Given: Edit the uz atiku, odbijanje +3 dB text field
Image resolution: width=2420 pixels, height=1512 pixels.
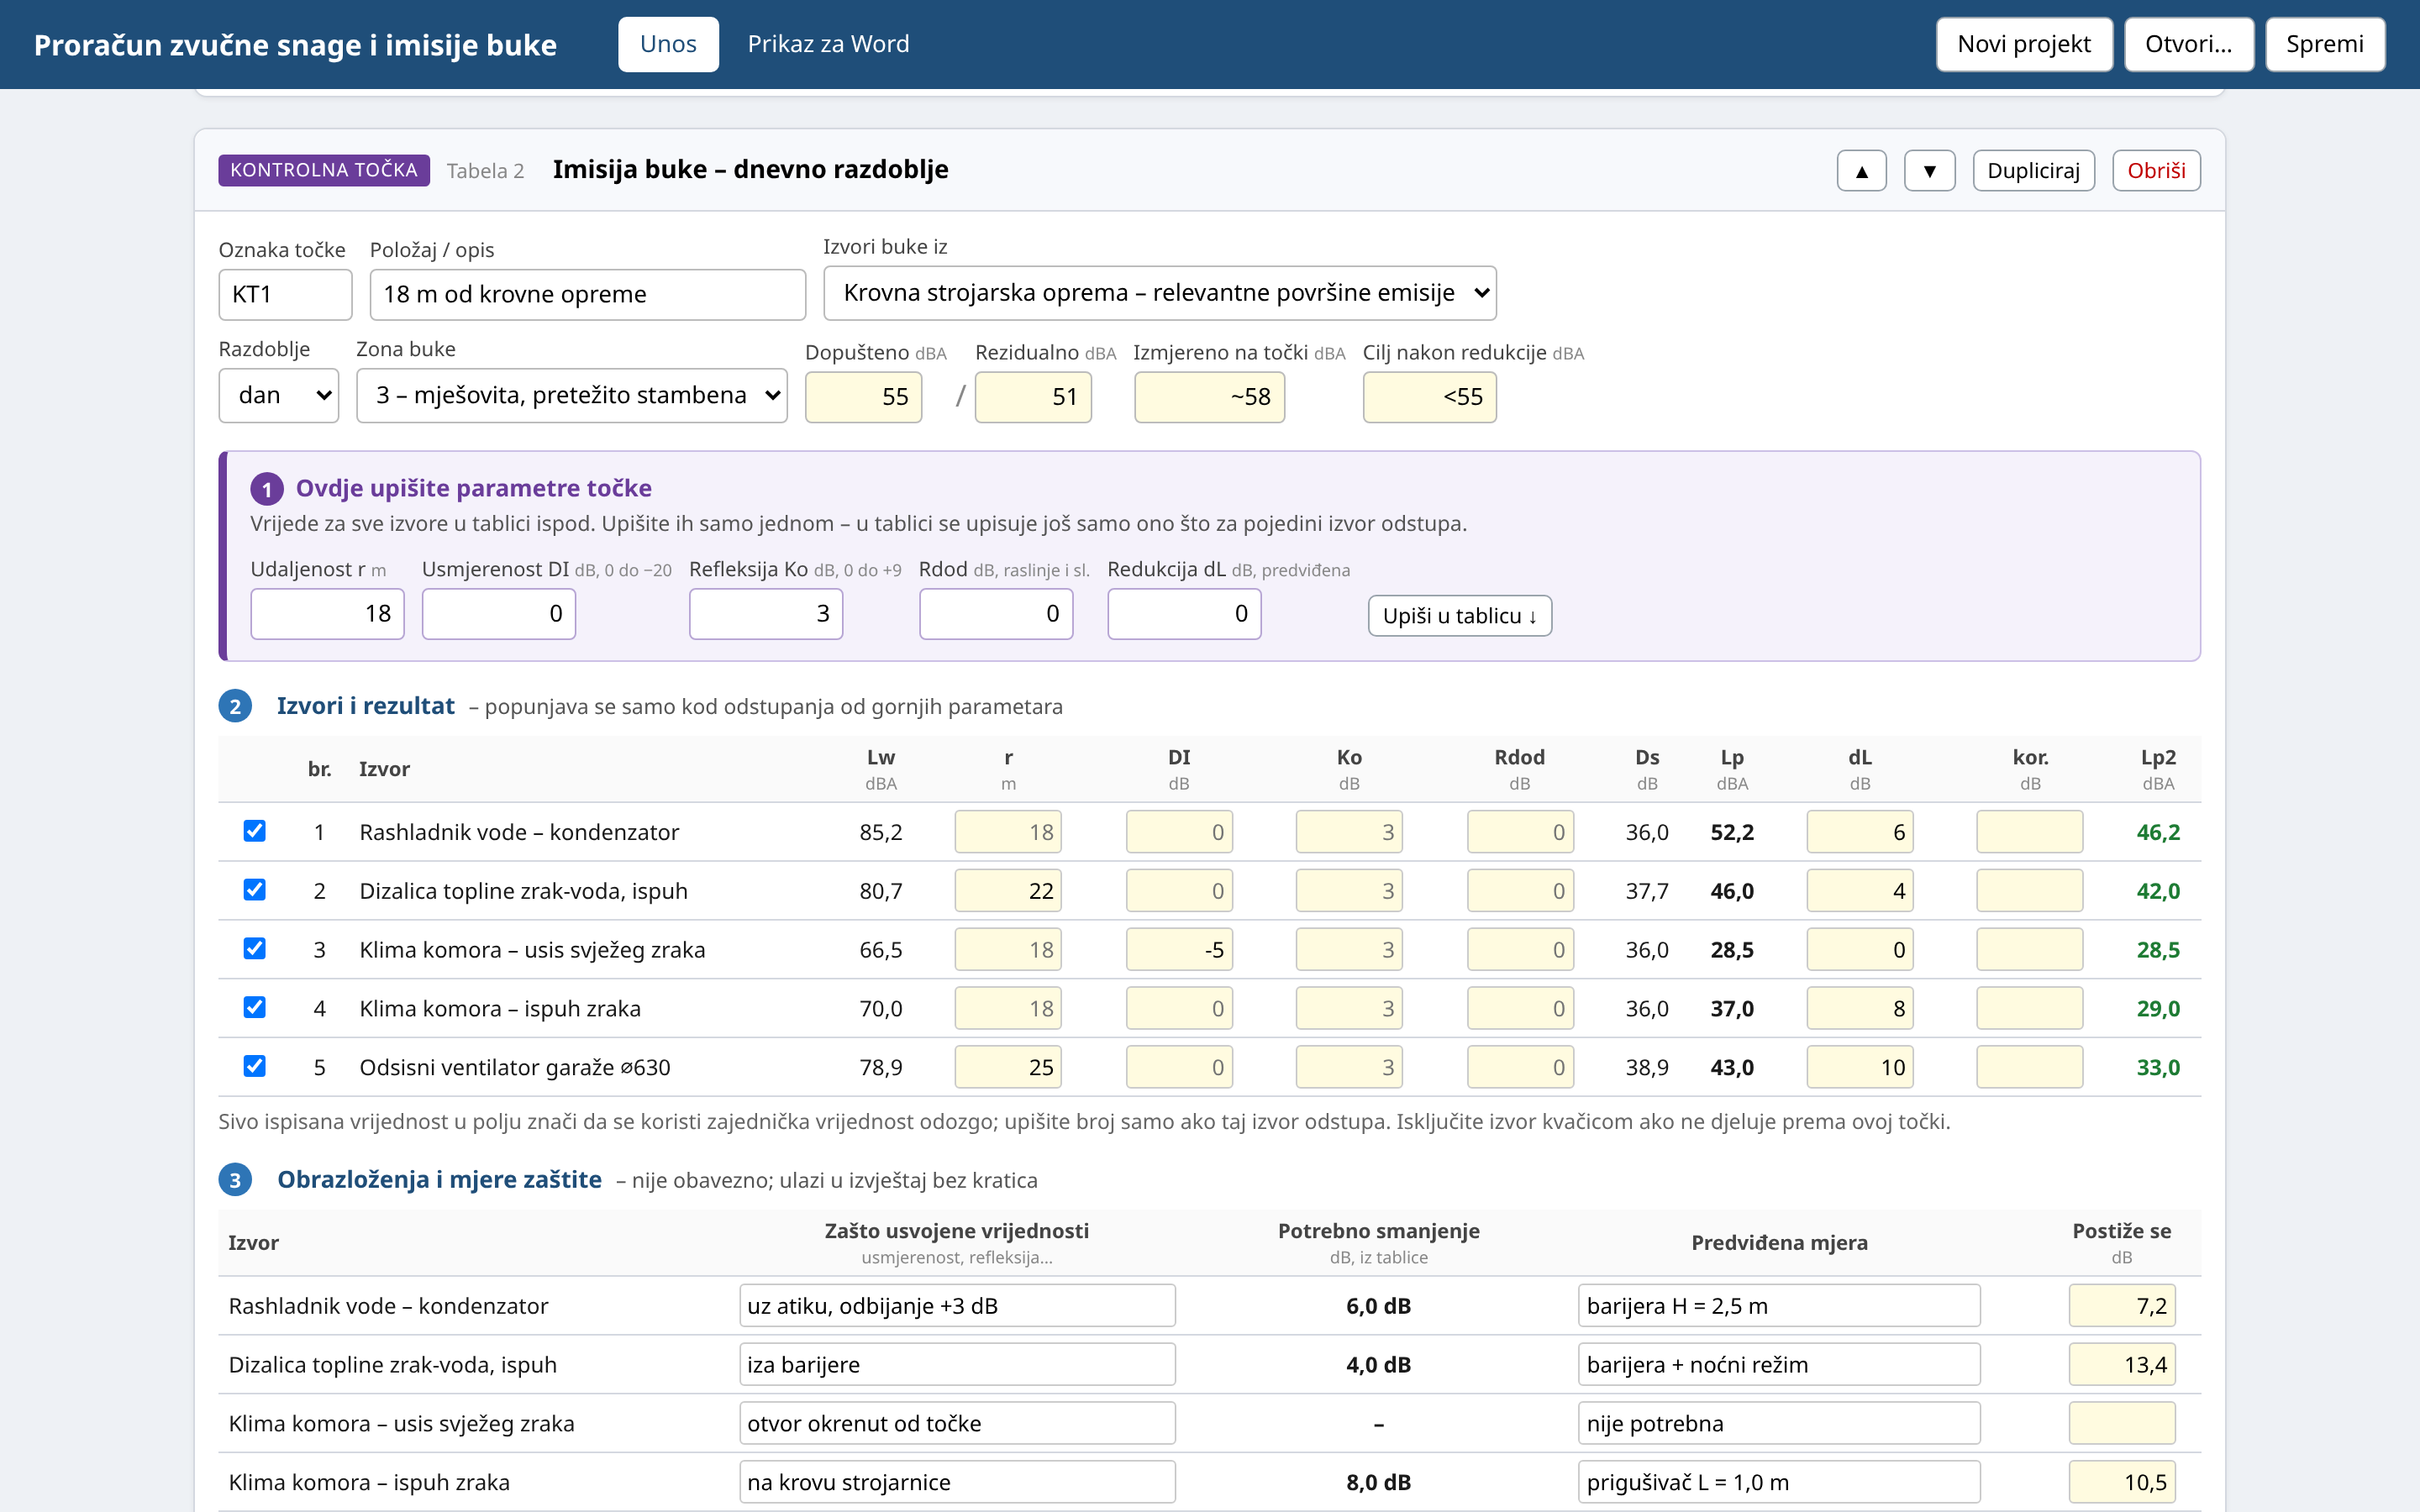Looking at the screenshot, I should click(x=956, y=1305).
